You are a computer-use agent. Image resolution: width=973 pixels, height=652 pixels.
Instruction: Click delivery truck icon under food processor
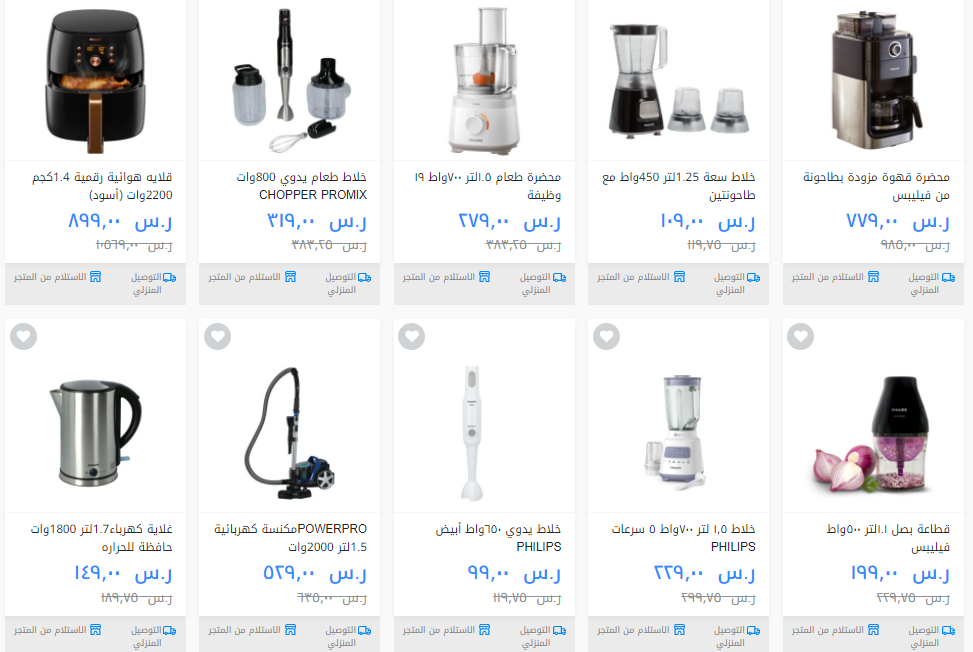559,277
